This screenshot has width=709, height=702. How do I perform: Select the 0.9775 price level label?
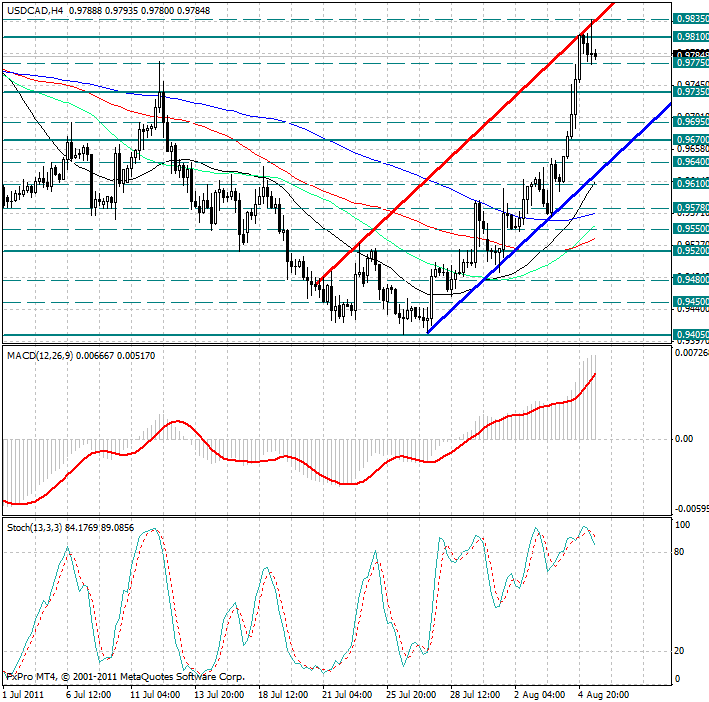(691, 63)
